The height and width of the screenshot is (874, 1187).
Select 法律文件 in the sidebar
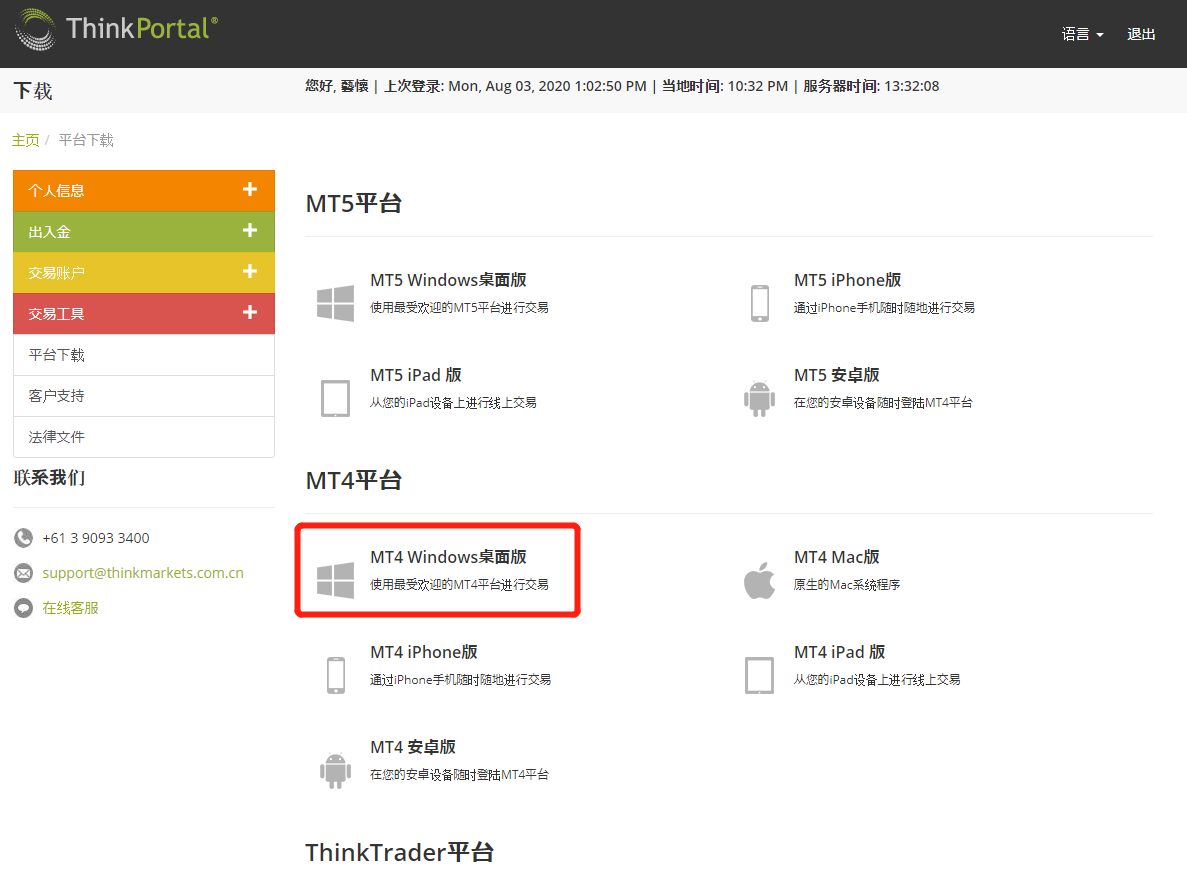coord(144,437)
